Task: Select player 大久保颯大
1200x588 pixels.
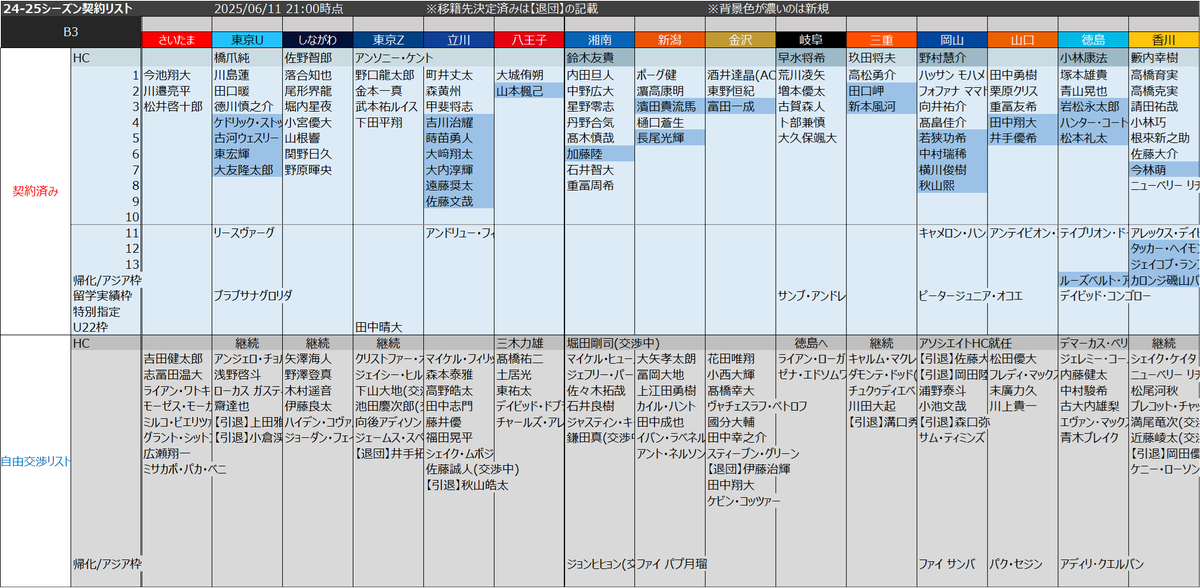Action: tap(808, 137)
